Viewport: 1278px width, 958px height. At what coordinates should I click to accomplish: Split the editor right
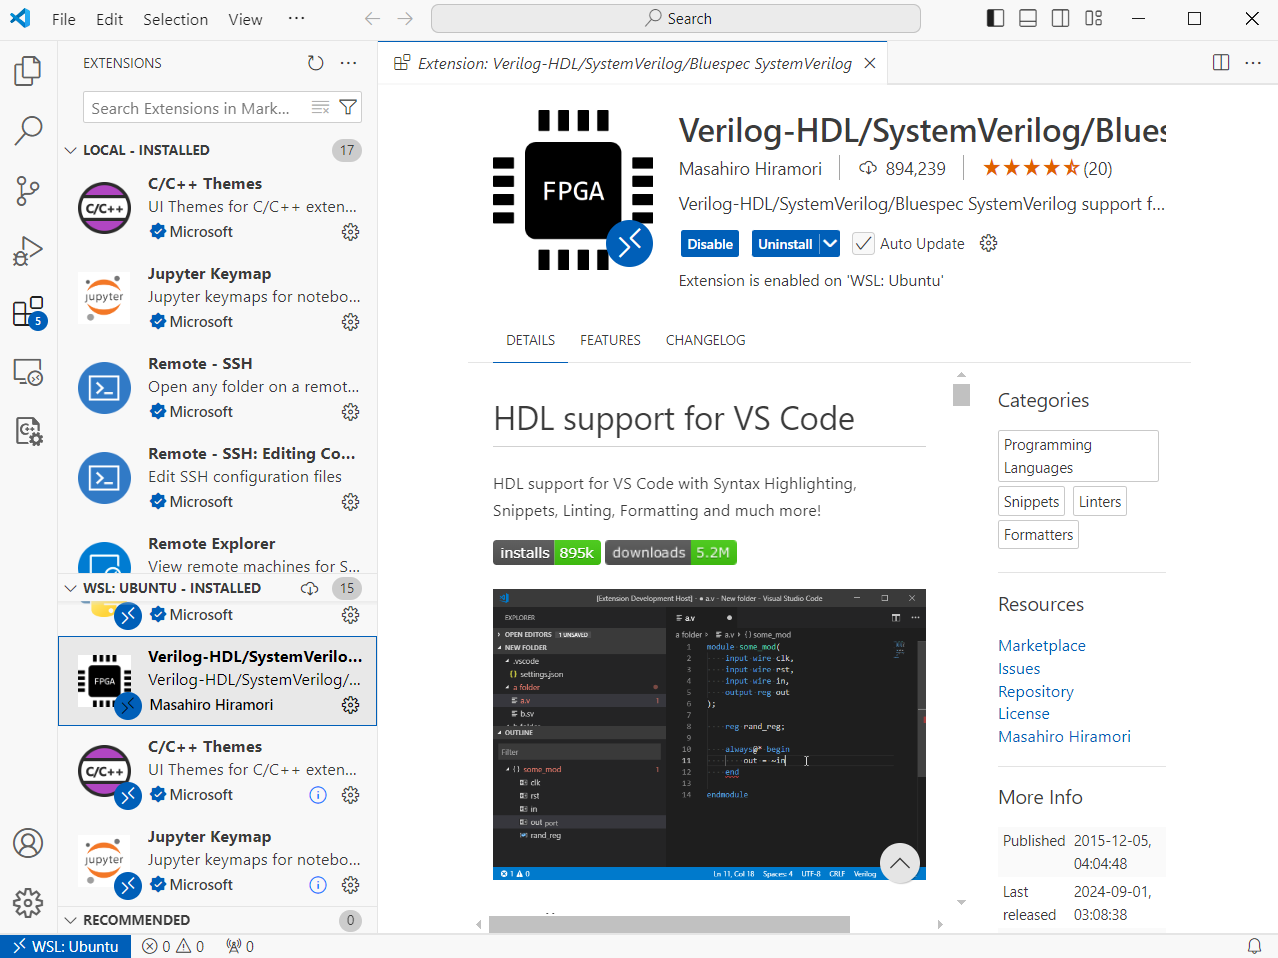tap(1221, 63)
